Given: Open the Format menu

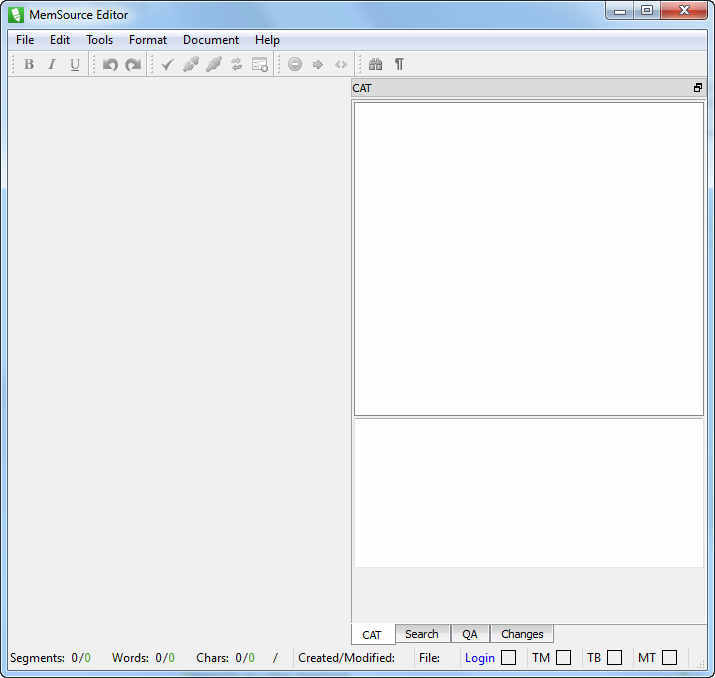Looking at the screenshot, I should 148,40.
